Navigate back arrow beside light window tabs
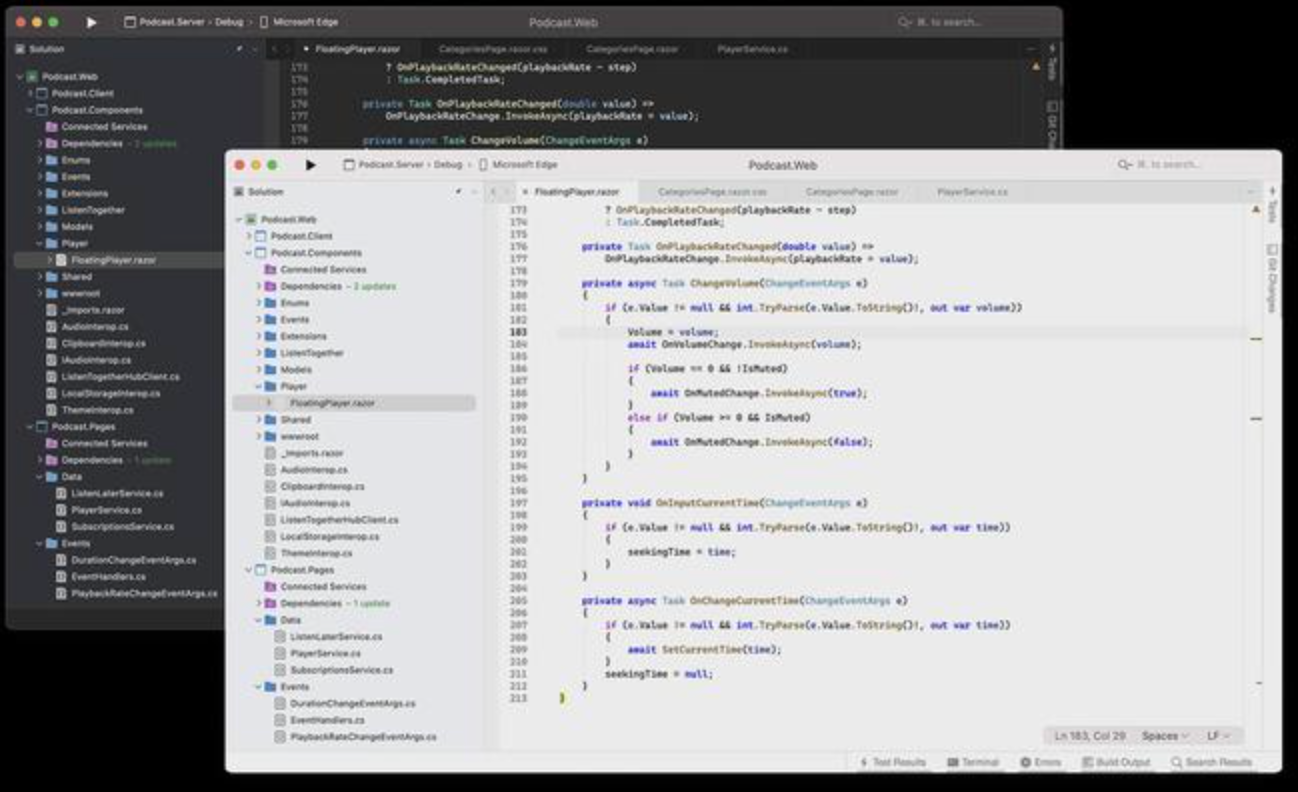This screenshot has width=1298, height=792. (x=494, y=191)
